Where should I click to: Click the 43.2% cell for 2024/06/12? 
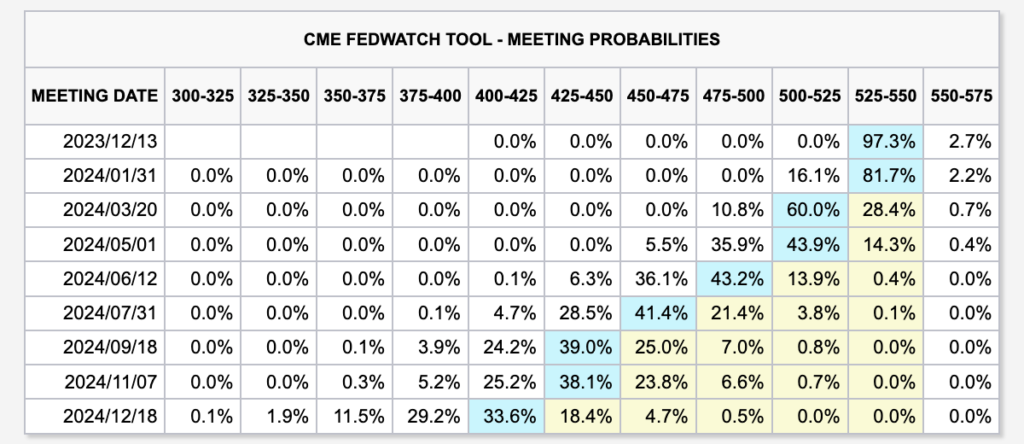(x=734, y=279)
